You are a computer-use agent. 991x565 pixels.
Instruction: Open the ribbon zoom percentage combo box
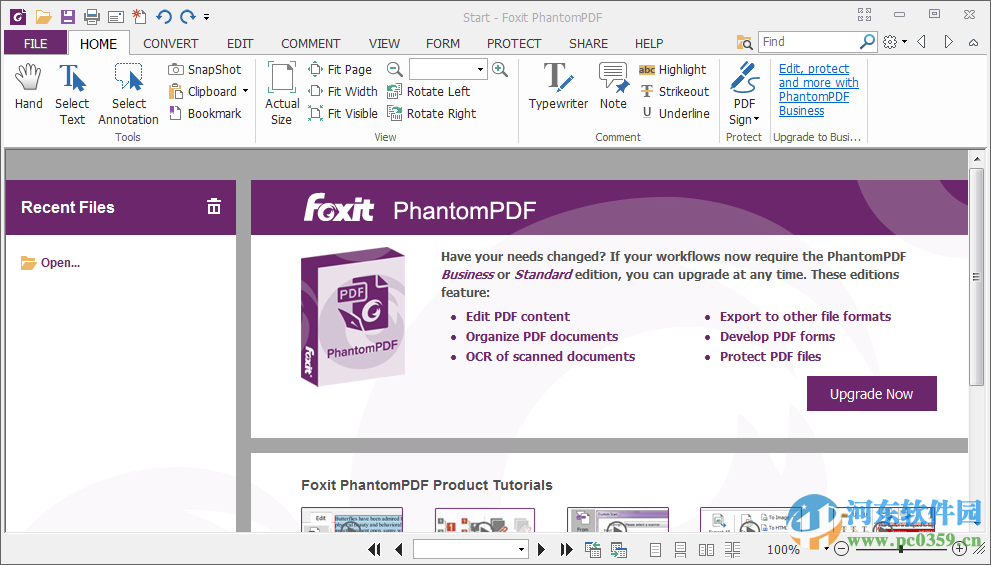448,69
